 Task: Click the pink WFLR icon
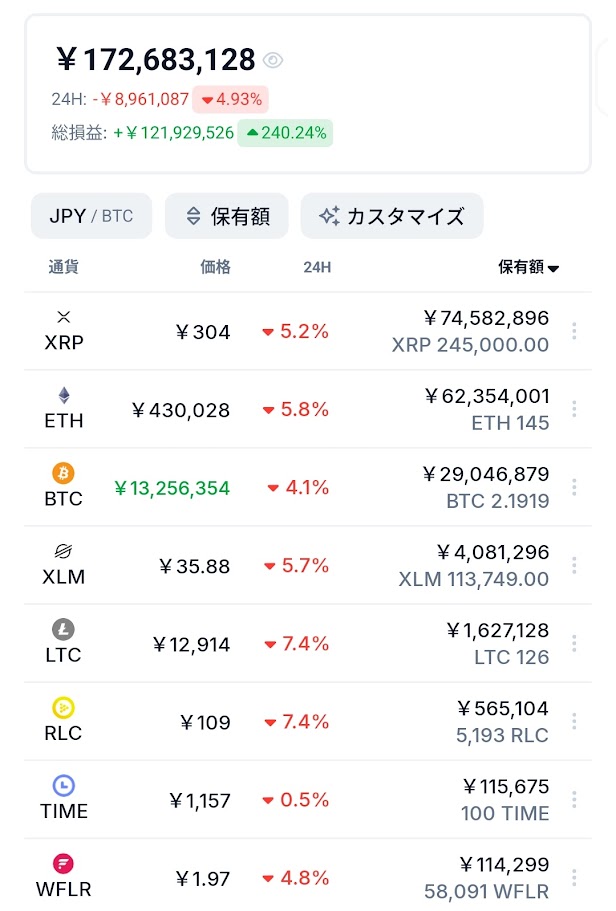pyautogui.click(x=64, y=864)
